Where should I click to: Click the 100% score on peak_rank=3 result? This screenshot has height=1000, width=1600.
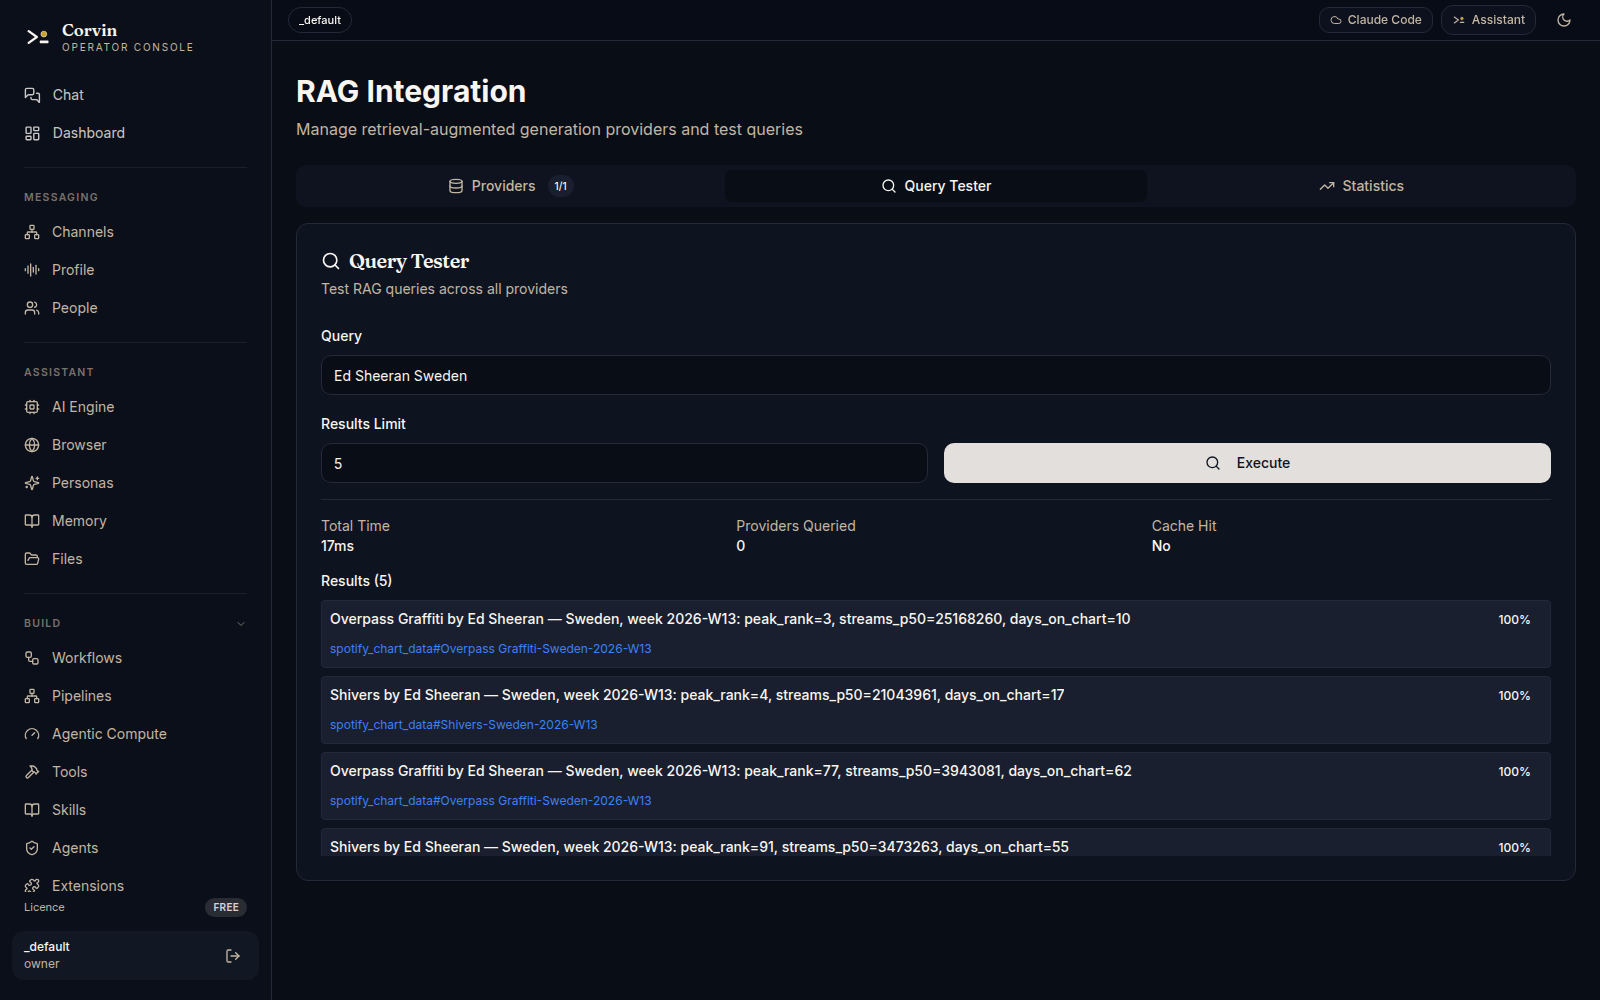point(1514,620)
